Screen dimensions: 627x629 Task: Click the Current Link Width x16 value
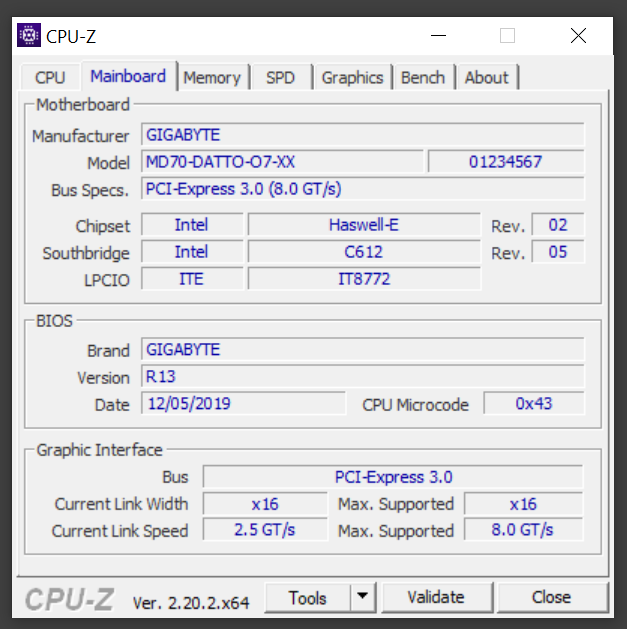pos(265,504)
